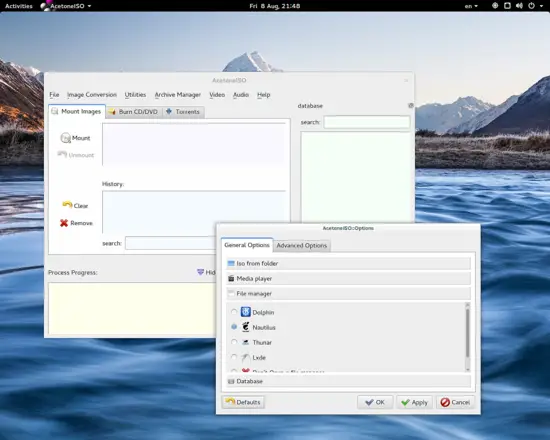Click the scrollbar up arrow in file manager list
The width and height of the screenshot is (550, 440).
tap(467, 305)
